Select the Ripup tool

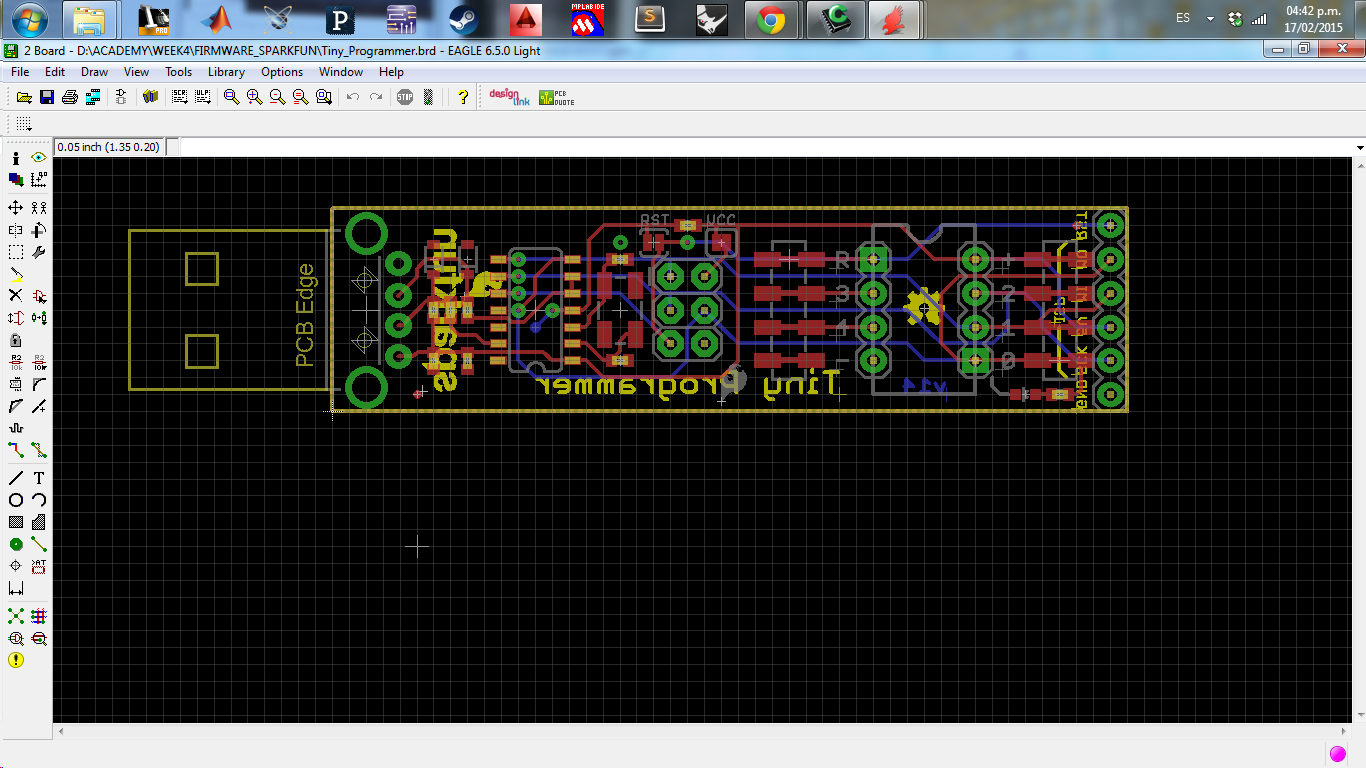[x=39, y=450]
